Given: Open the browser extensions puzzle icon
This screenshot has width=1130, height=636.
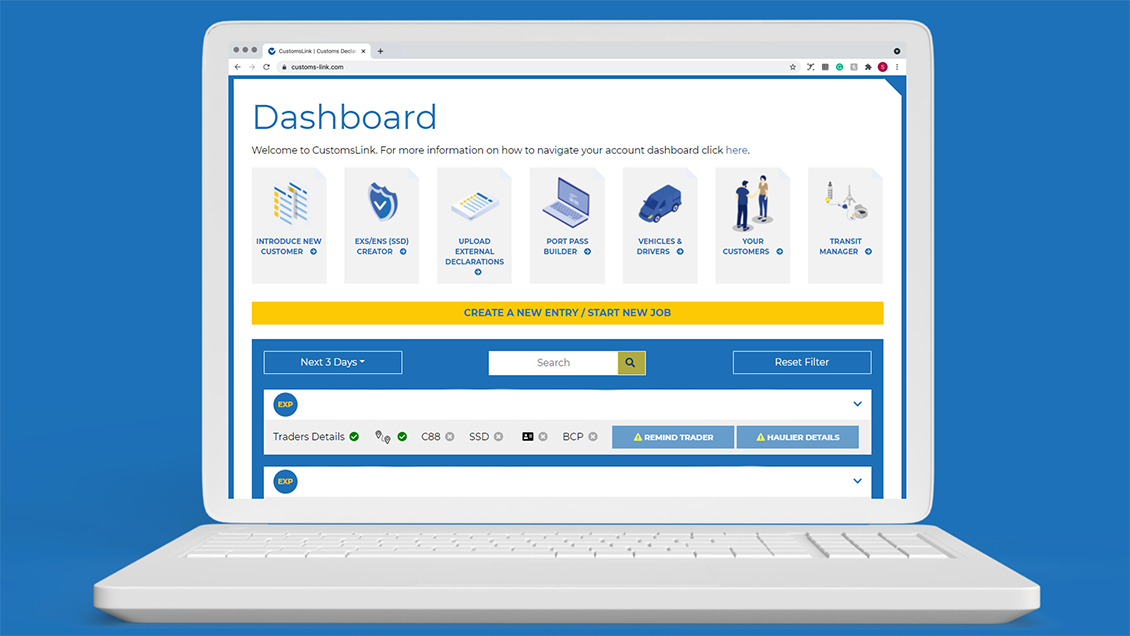Looking at the screenshot, I should point(868,67).
